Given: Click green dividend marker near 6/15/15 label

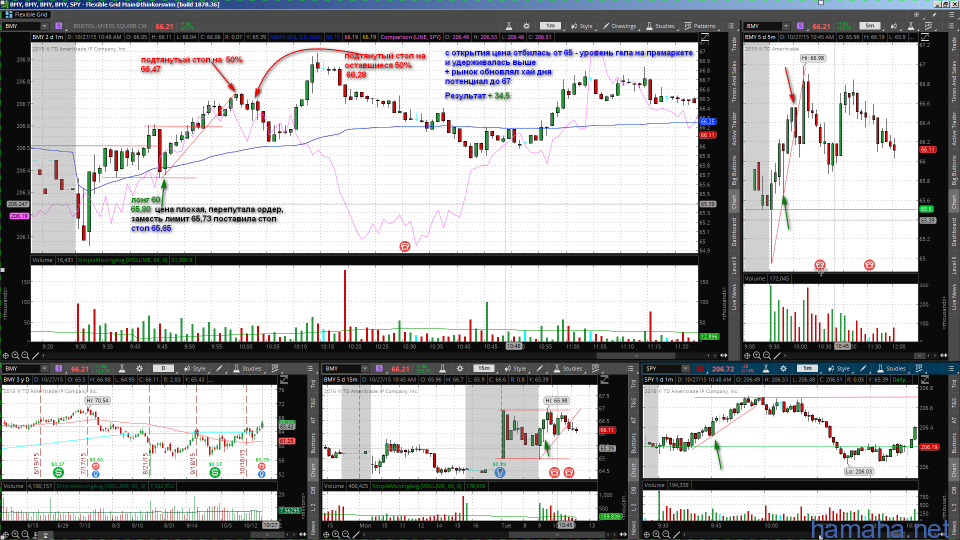Looking at the screenshot, I should click(58, 473).
